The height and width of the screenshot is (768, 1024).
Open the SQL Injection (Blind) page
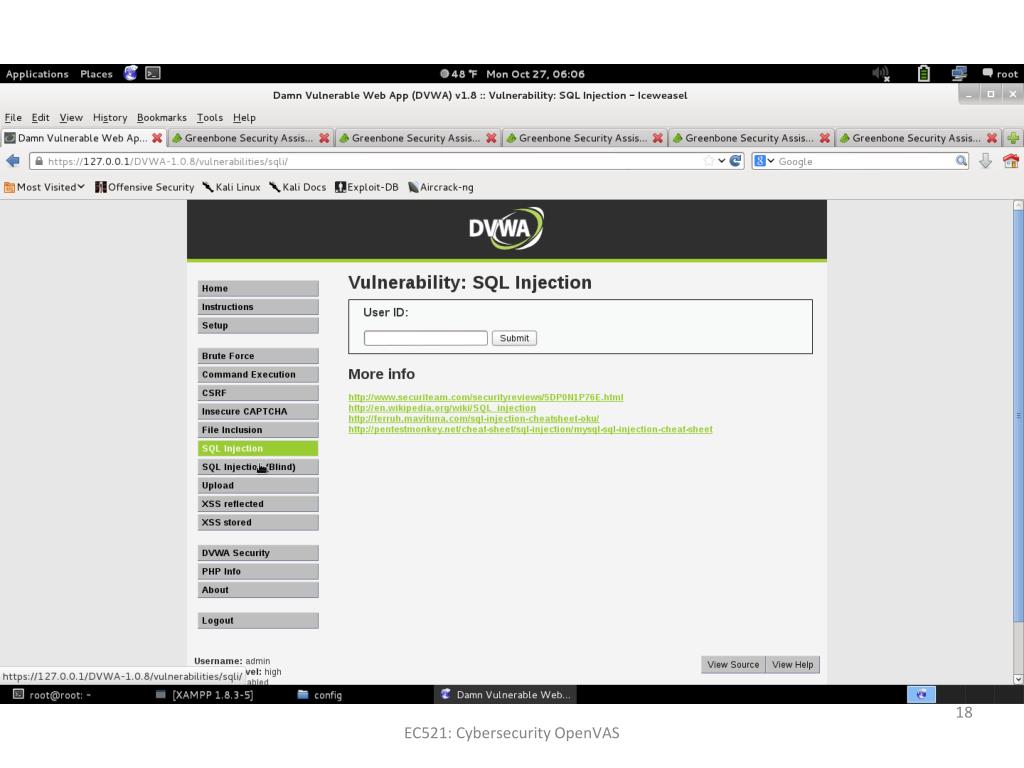(258, 467)
